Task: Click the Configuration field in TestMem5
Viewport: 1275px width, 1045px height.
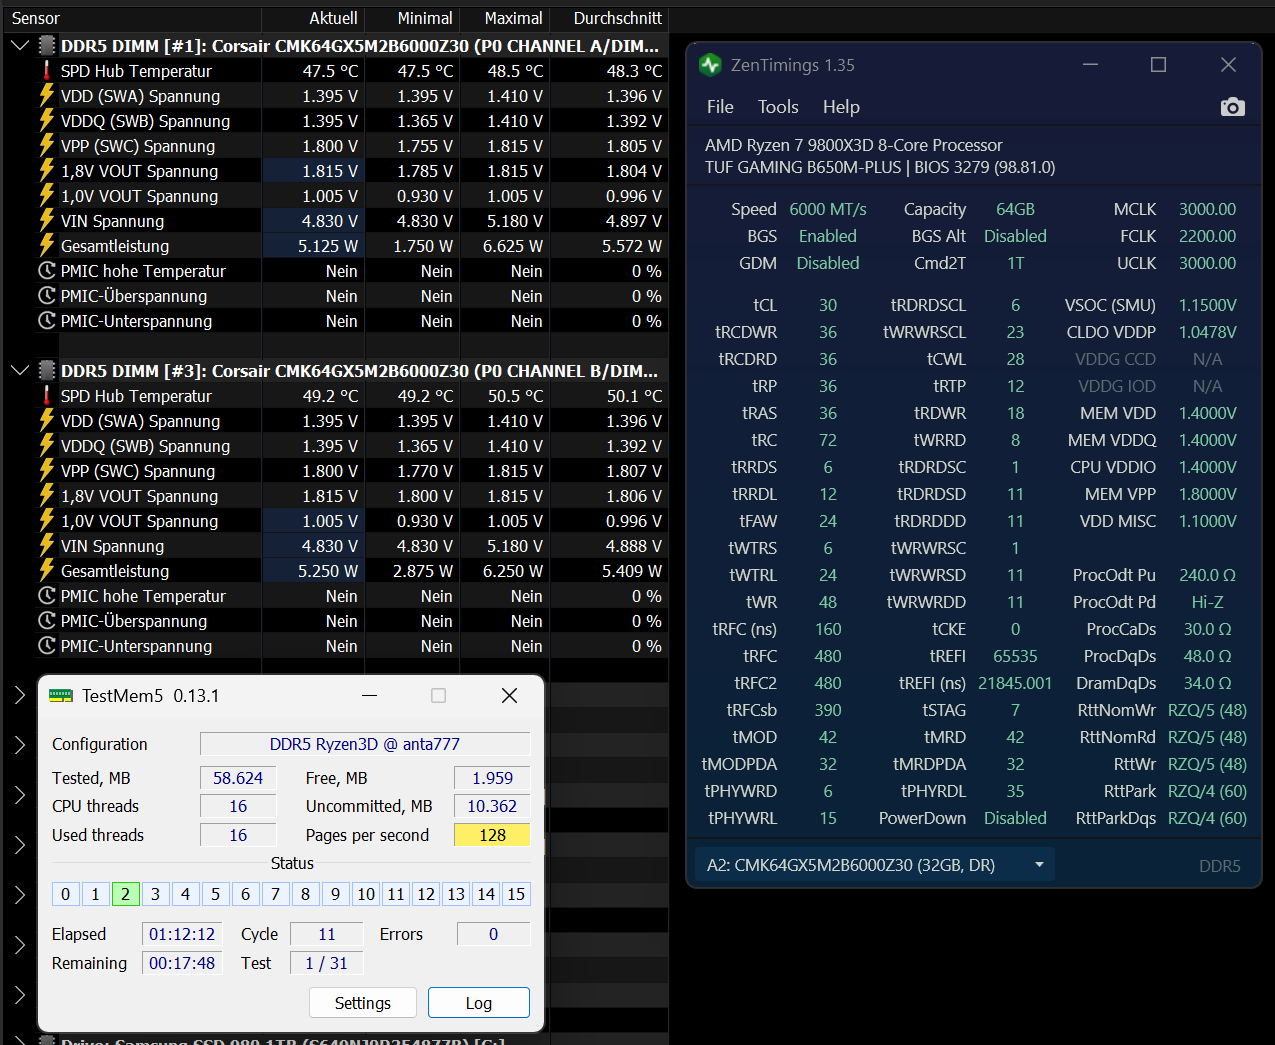Action: click(365, 744)
